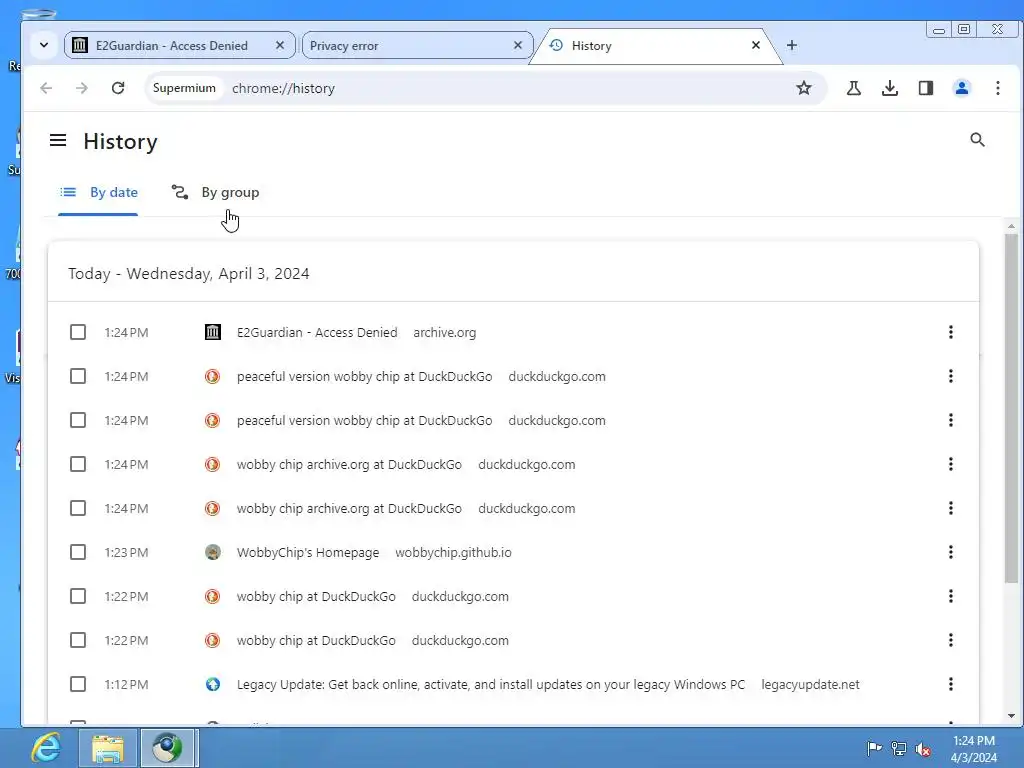Switch to the Privacy error tab
This screenshot has height=768, width=1024.
click(x=417, y=46)
